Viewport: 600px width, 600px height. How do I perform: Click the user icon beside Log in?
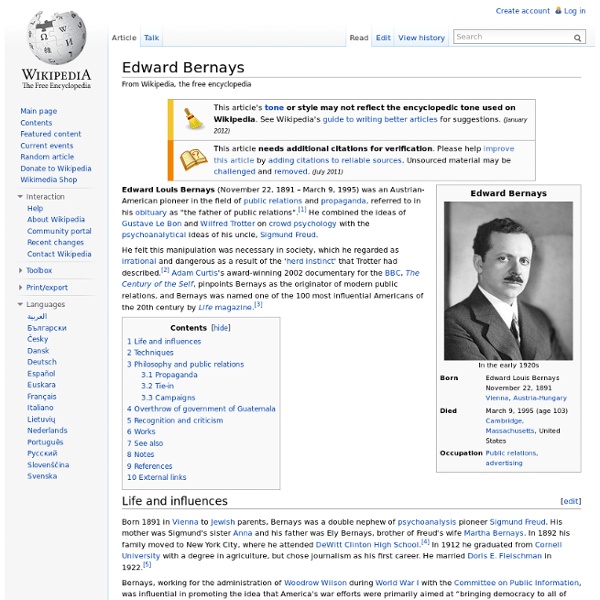pyautogui.click(x=558, y=11)
